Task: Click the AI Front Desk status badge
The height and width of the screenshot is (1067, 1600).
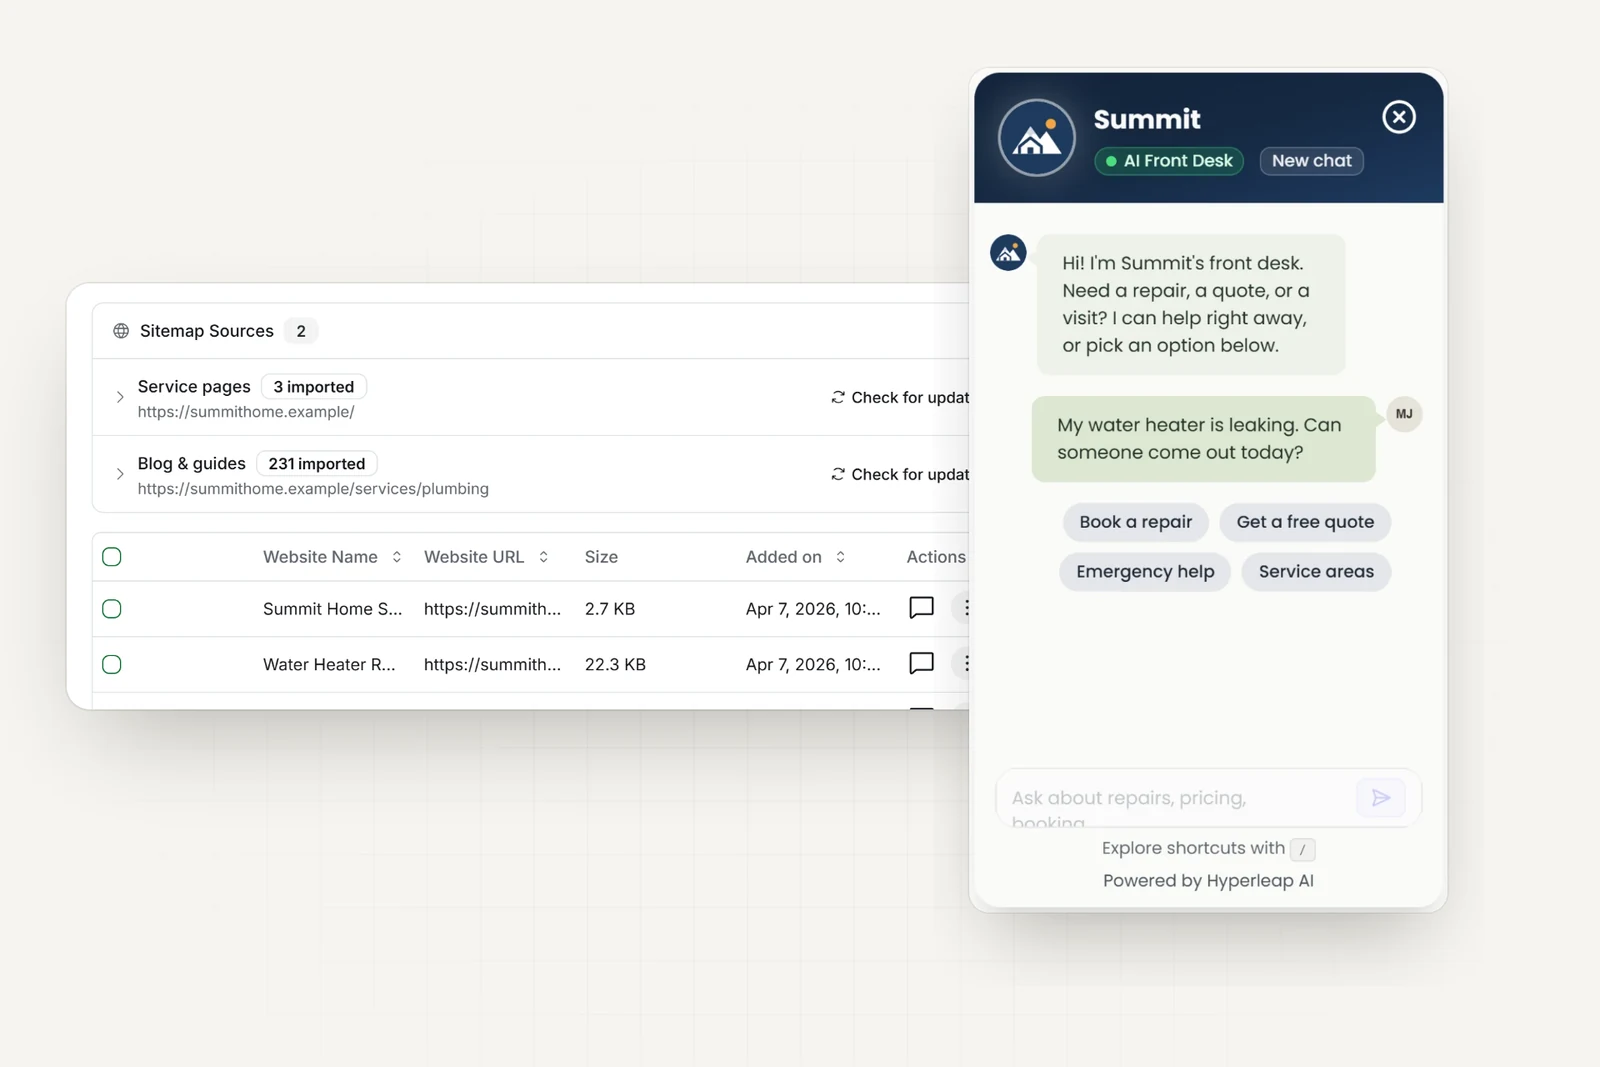Action: click(x=1169, y=161)
